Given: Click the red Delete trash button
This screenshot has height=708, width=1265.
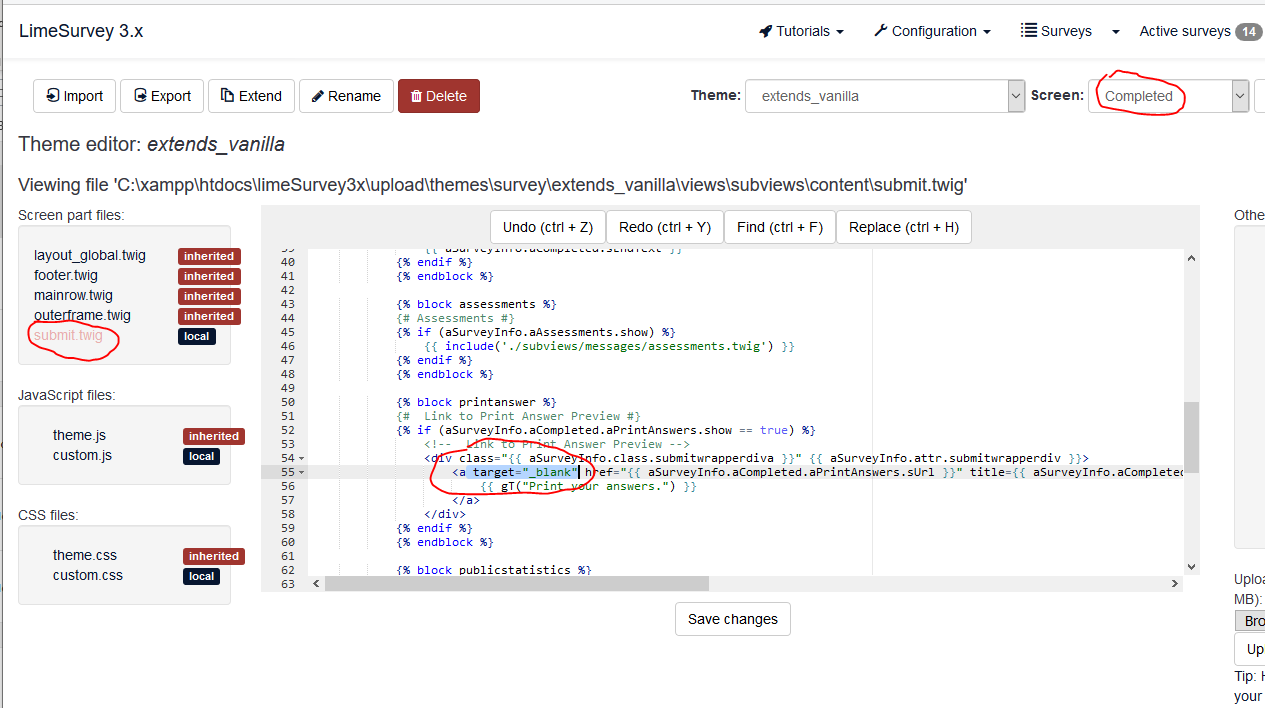Looking at the screenshot, I should click(438, 96).
